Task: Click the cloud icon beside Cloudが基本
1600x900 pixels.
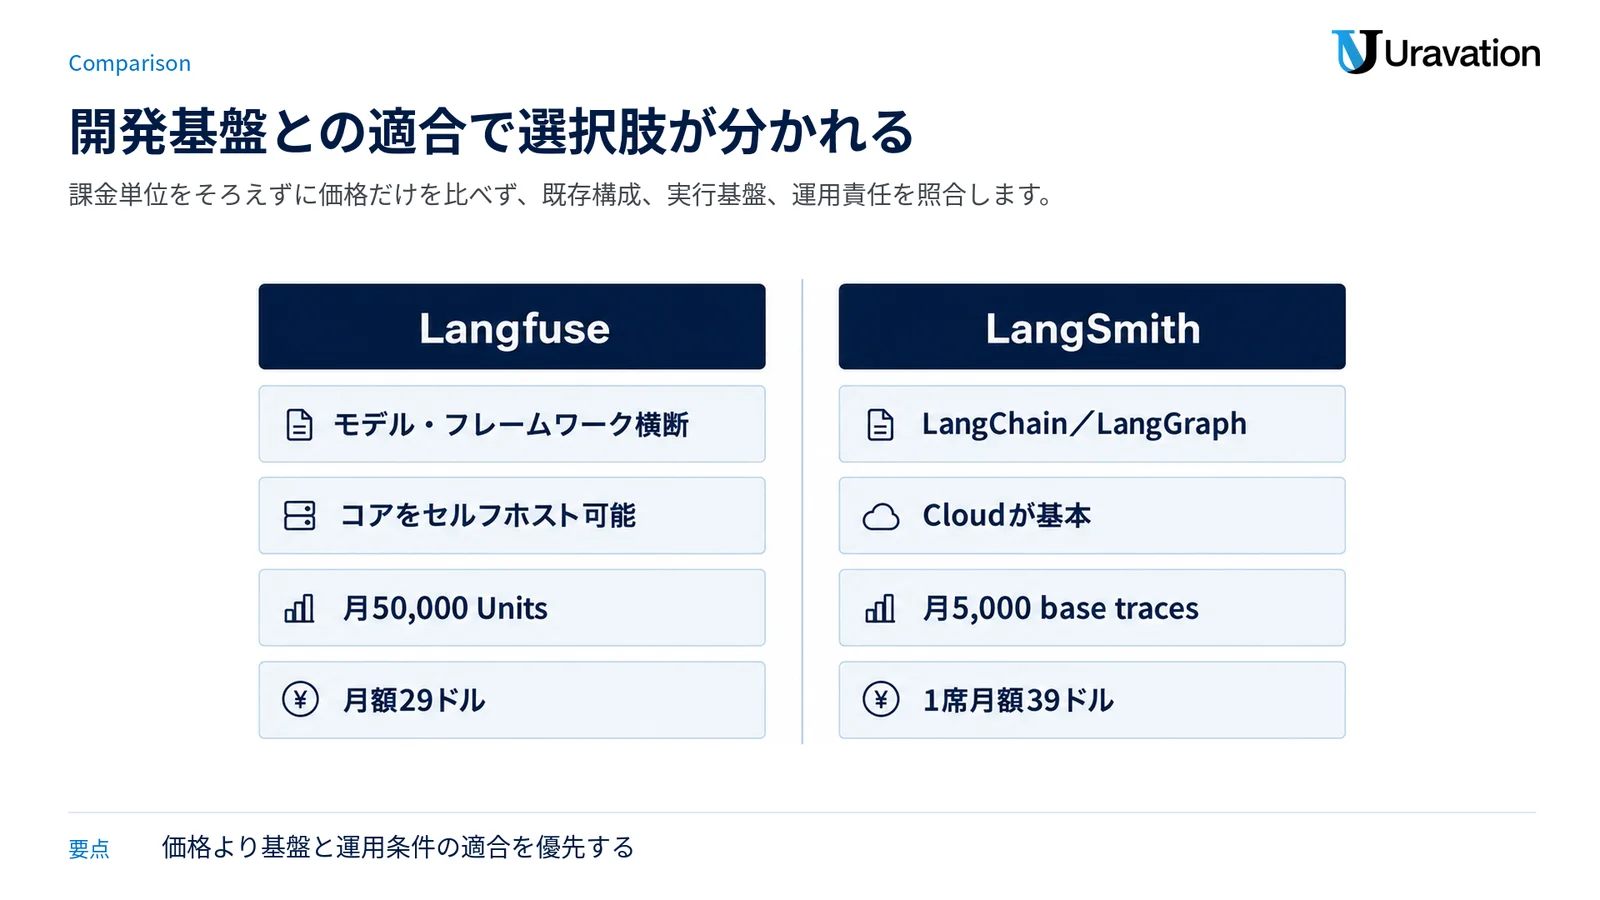Action: [x=881, y=517]
